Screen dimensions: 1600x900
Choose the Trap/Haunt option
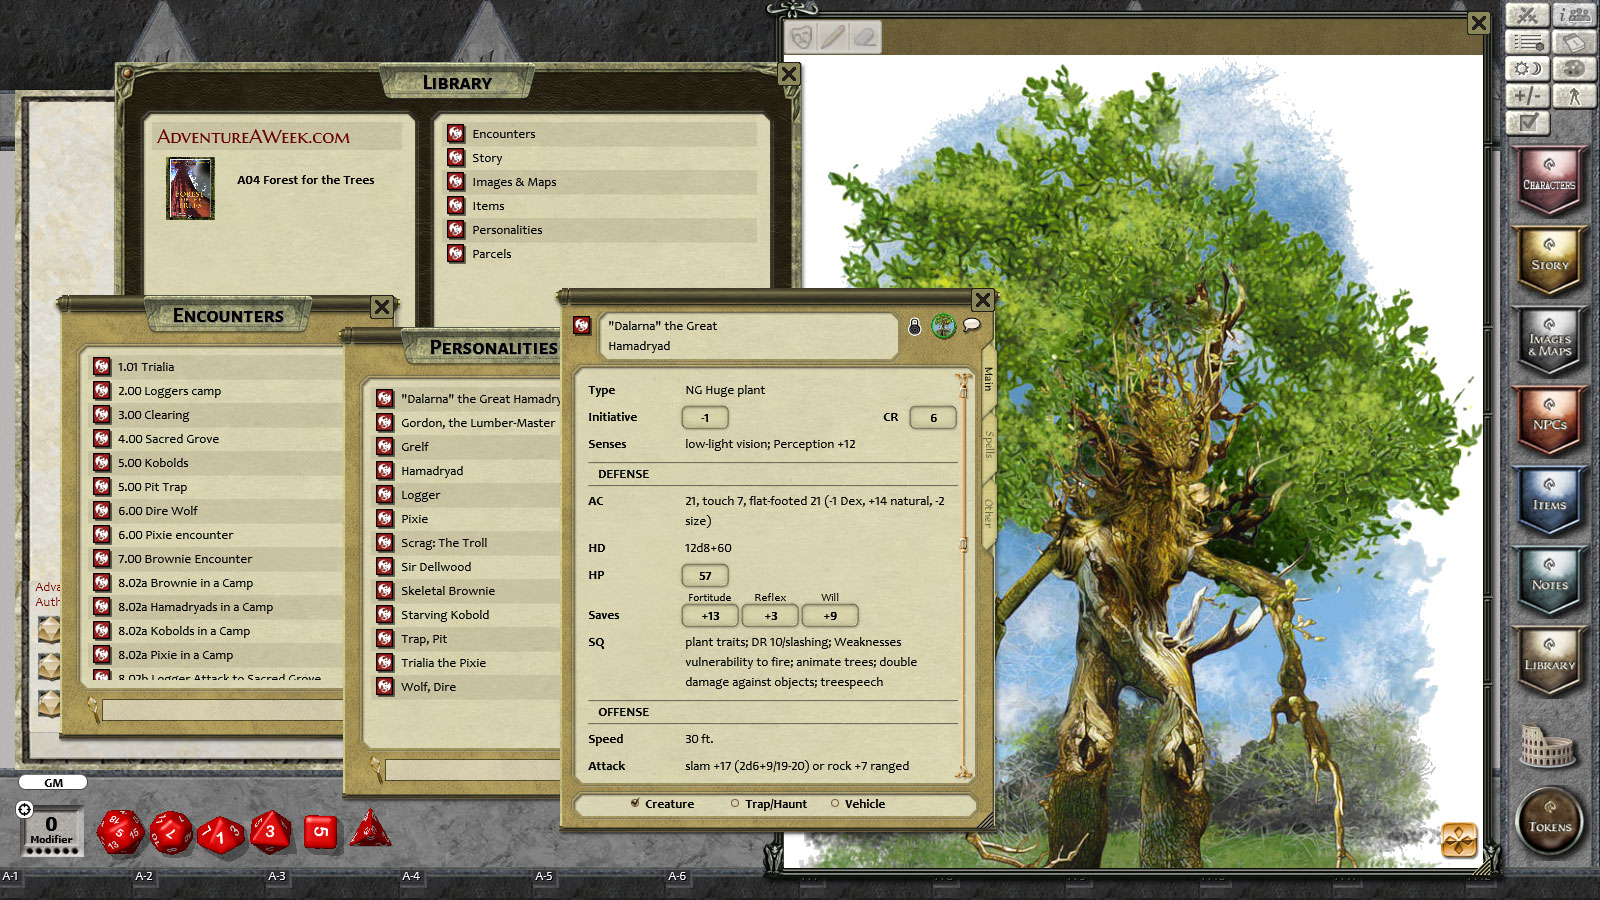pos(736,803)
